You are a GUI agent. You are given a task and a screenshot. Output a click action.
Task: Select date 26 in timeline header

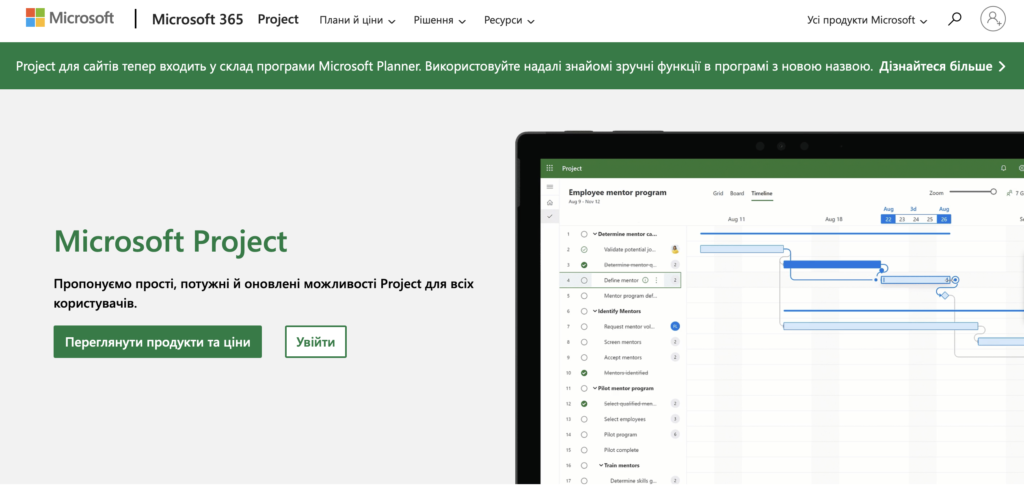pyautogui.click(x=944, y=219)
